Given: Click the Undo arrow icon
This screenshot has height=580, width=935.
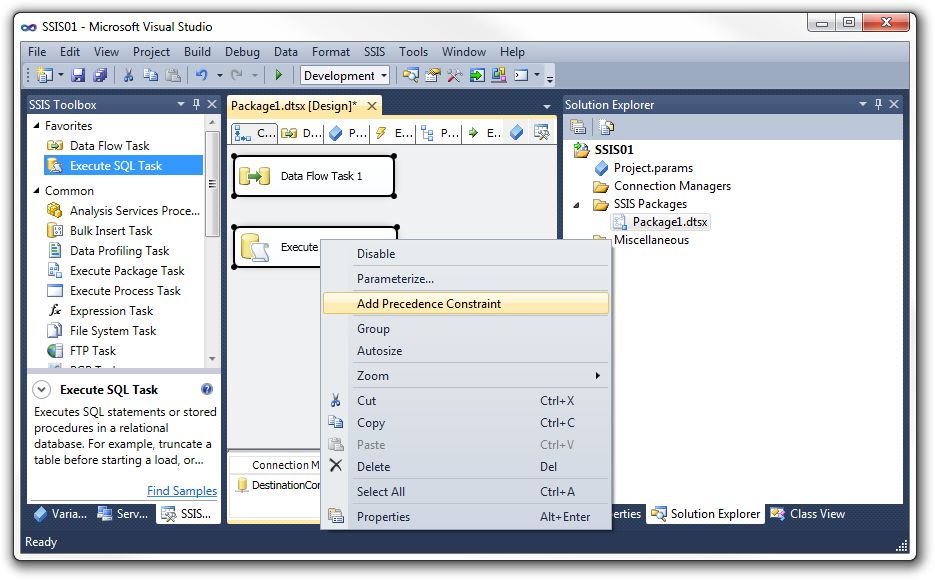Looking at the screenshot, I should (202, 75).
